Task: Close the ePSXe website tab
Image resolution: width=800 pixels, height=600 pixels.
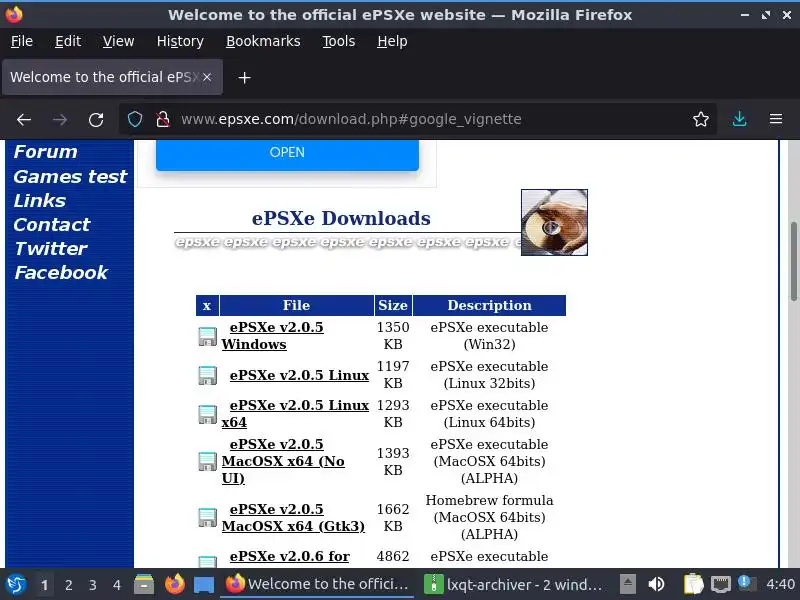Action: coord(207,77)
